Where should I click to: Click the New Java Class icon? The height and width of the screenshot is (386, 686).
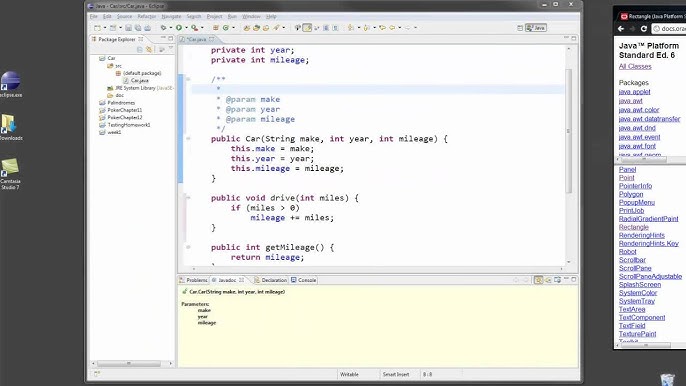click(x=226, y=28)
